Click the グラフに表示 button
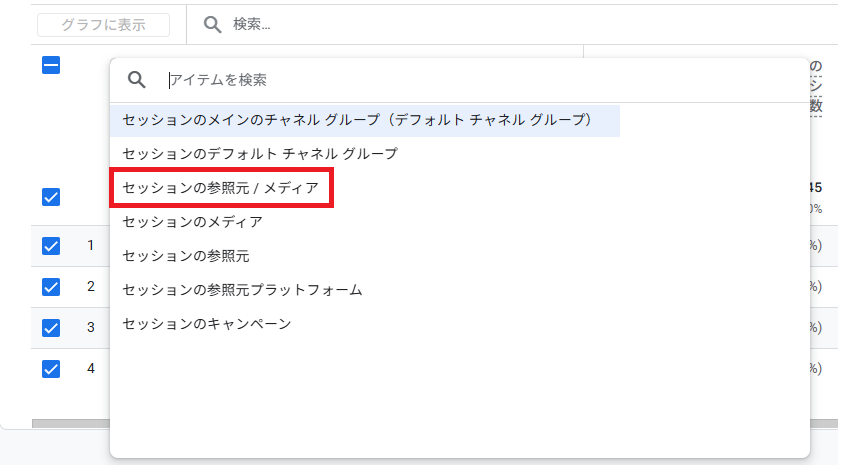 tap(103, 24)
